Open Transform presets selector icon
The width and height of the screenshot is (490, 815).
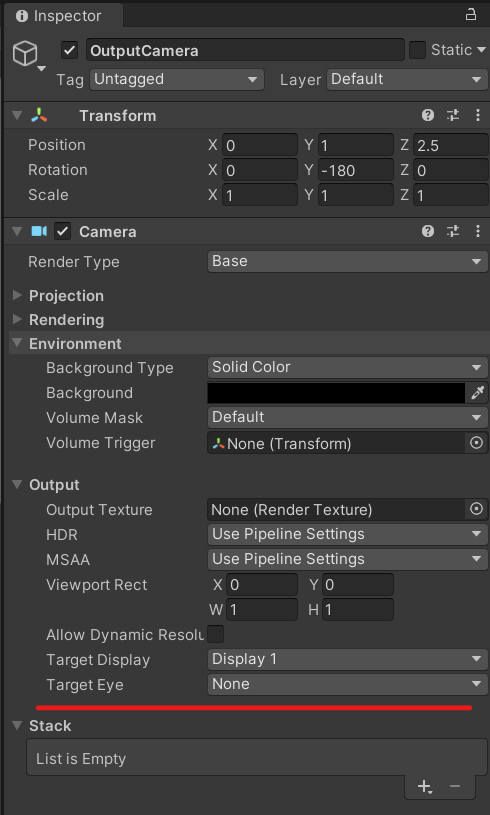(x=453, y=115)
